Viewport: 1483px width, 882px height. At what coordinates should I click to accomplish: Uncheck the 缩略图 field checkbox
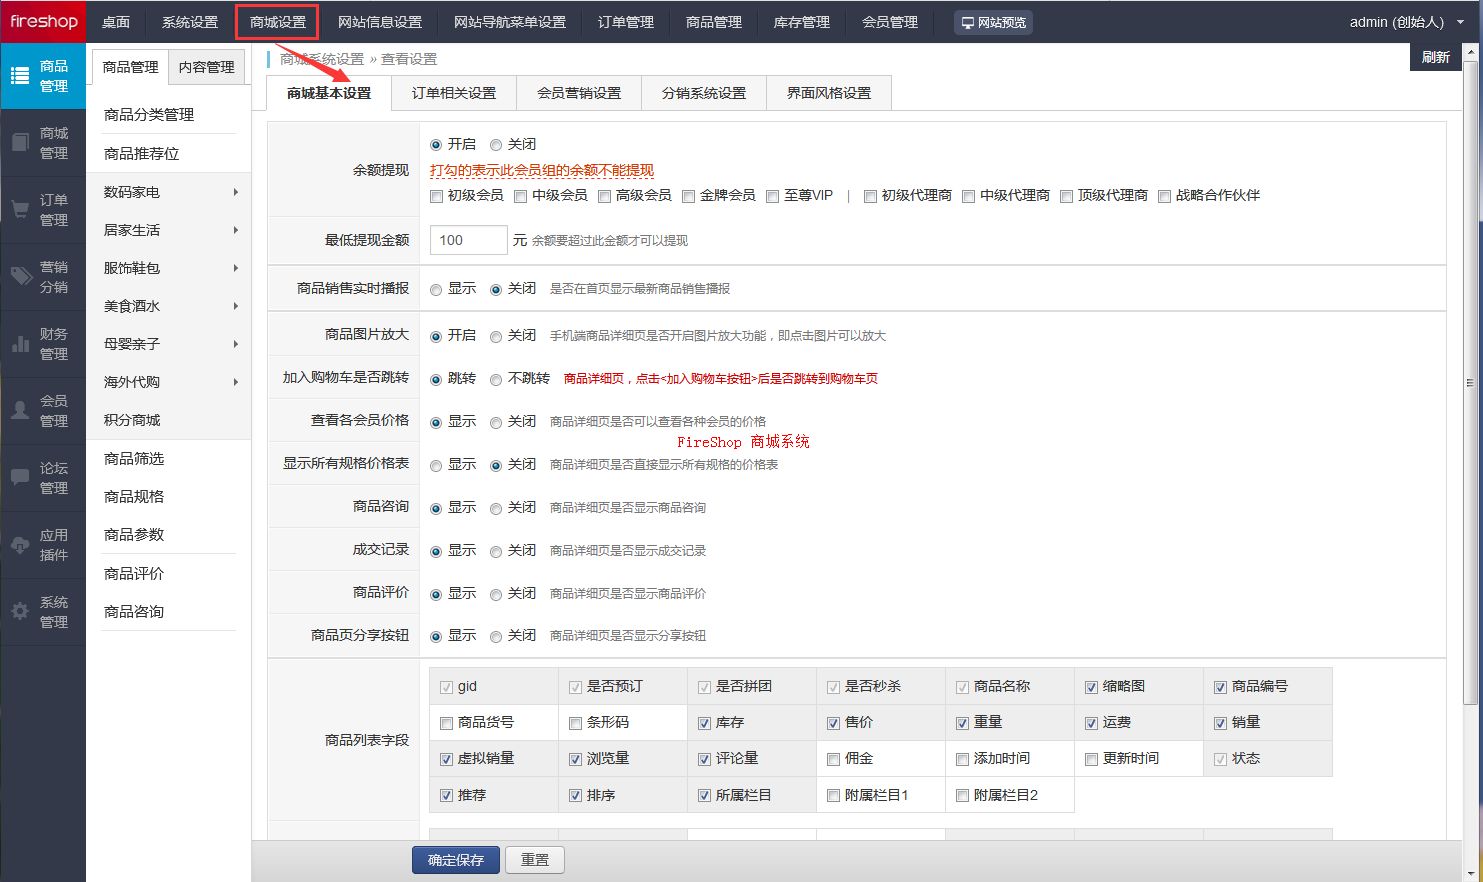(1091, 687)
